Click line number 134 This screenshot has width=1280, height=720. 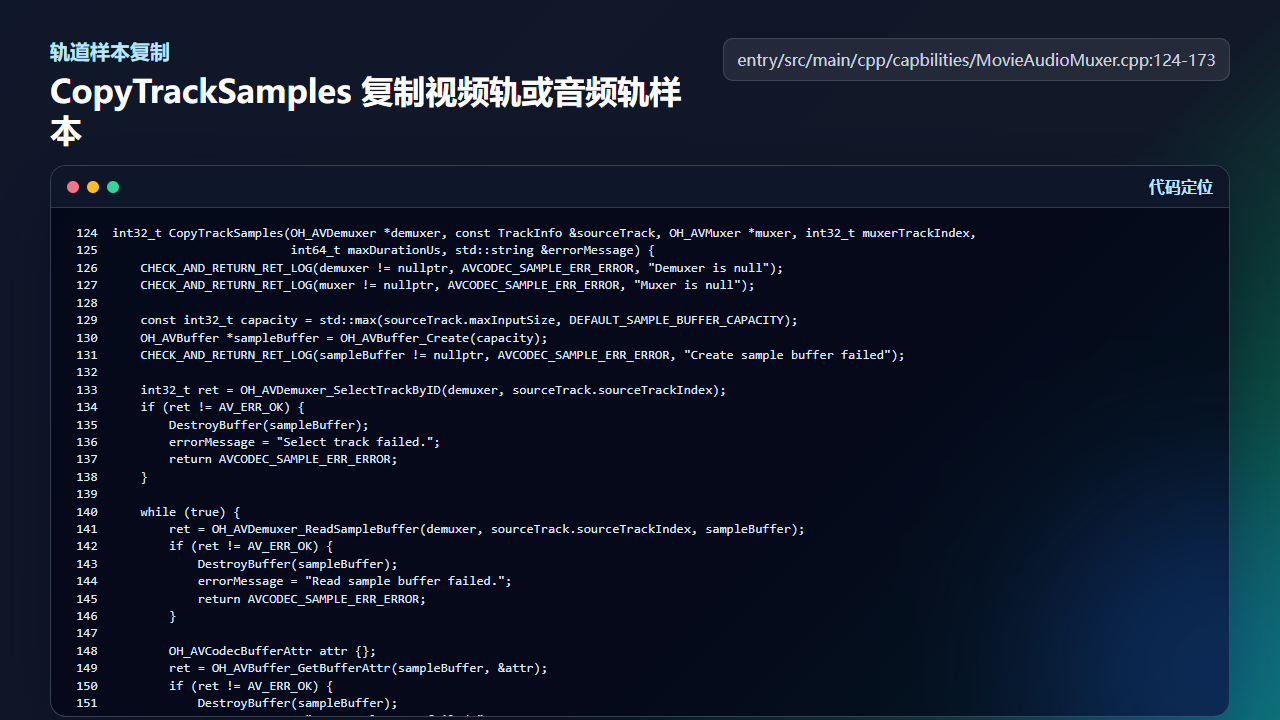87,407
